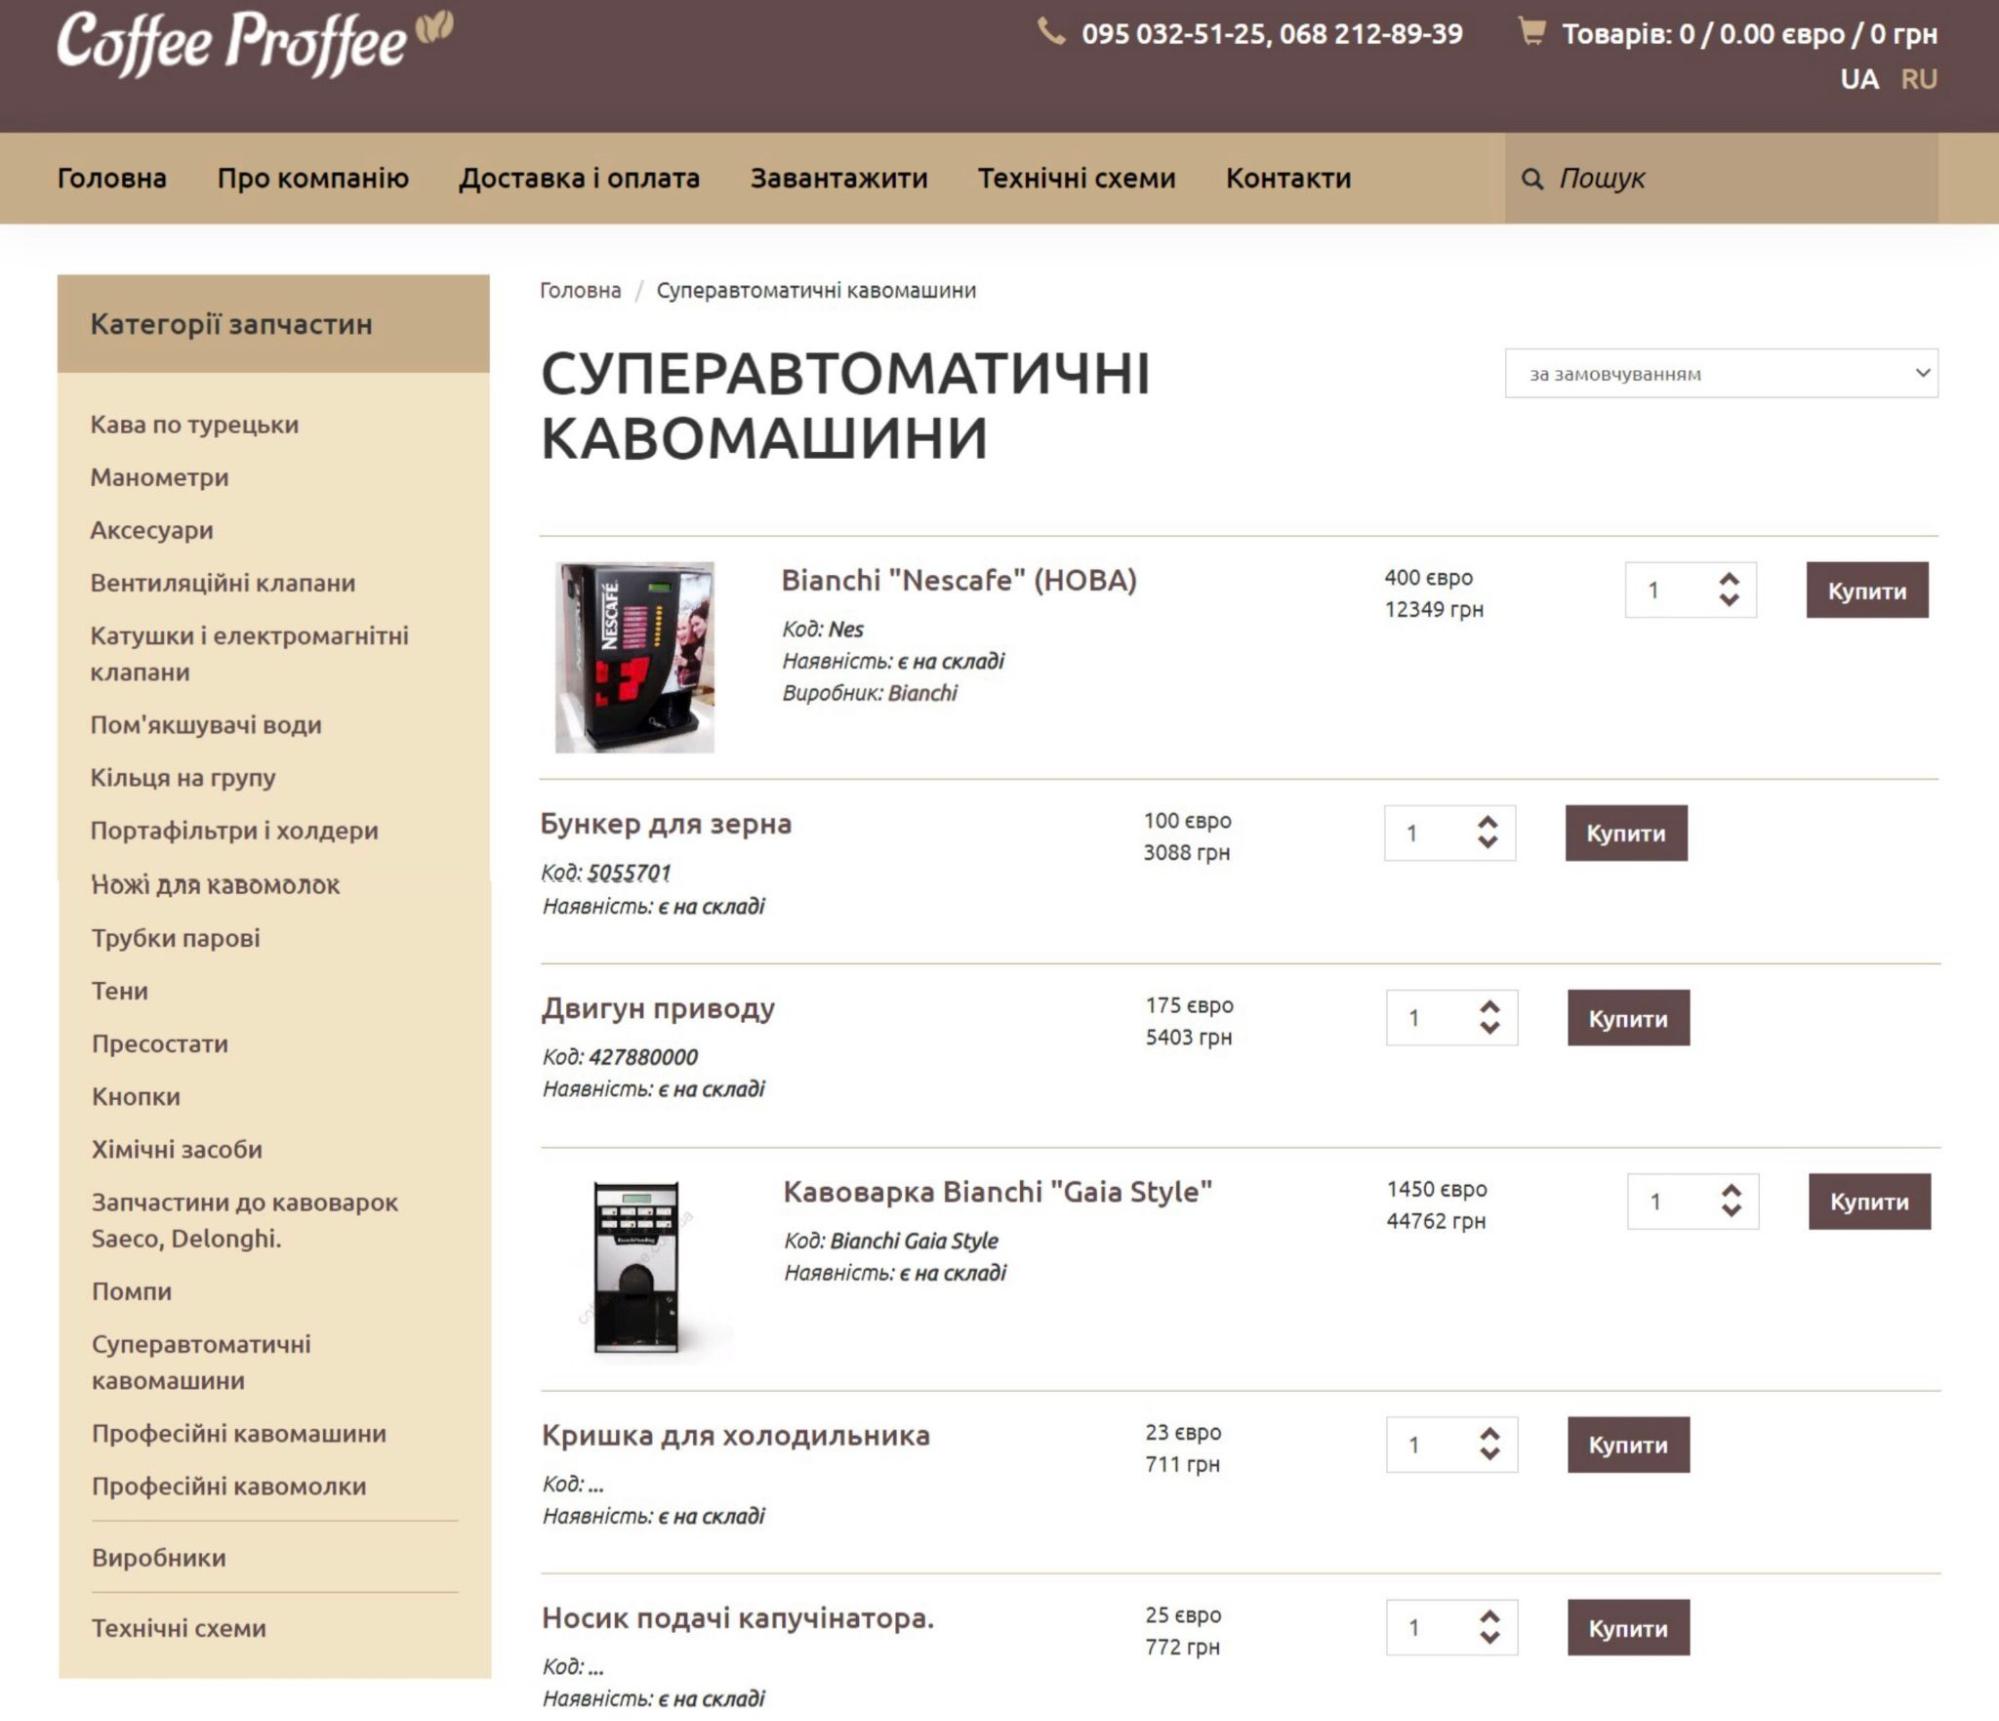Click Головна in the breadcrumb
This screenshot has width=1999, height=1721.
pos(580,290)
